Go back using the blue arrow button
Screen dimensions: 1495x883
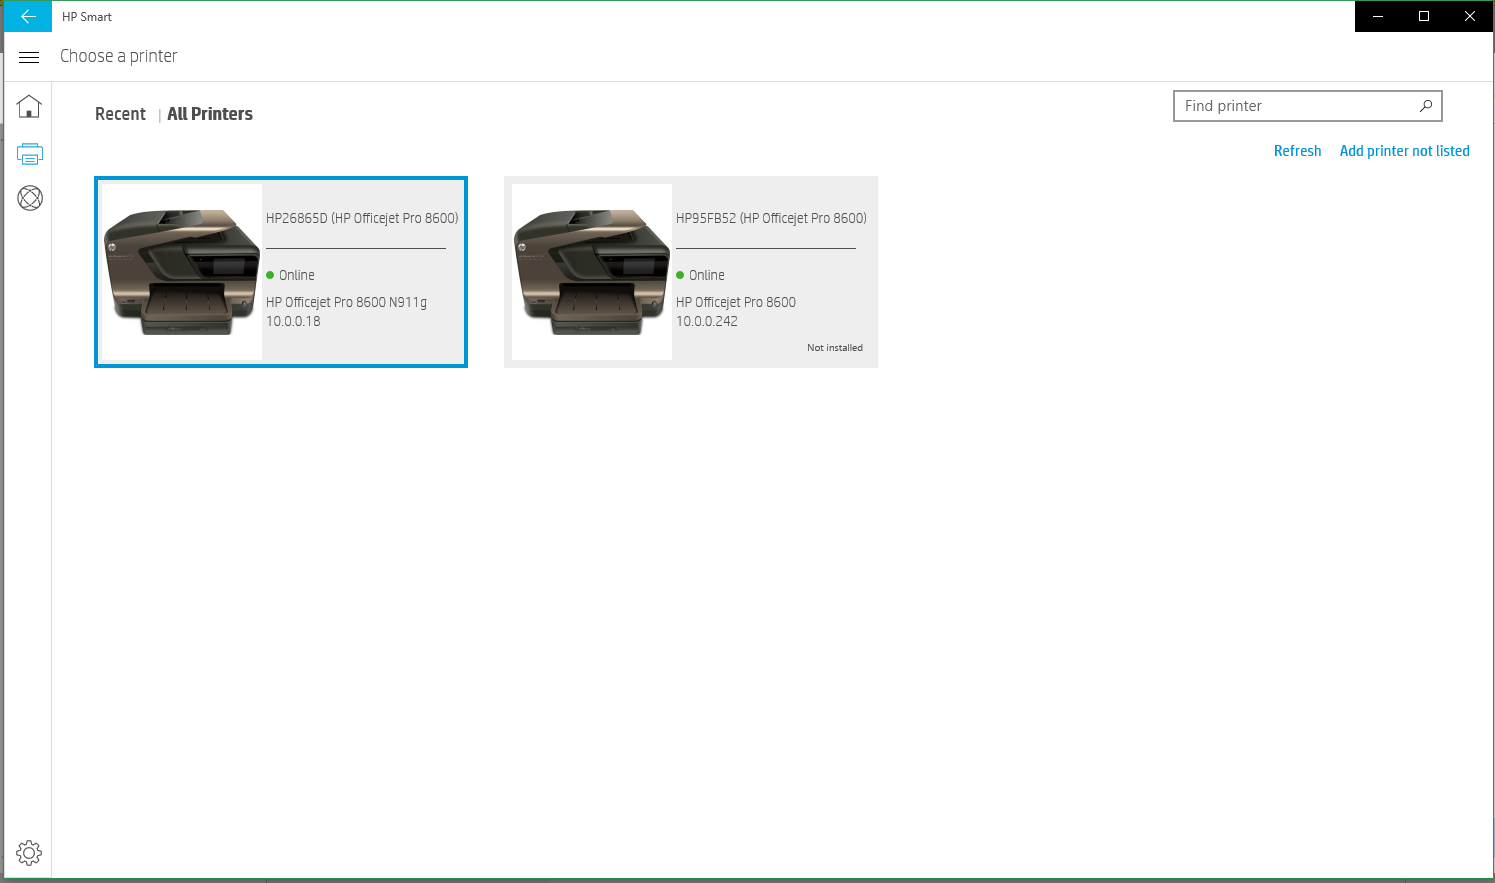pyautogui.click(x=28, y=17)
